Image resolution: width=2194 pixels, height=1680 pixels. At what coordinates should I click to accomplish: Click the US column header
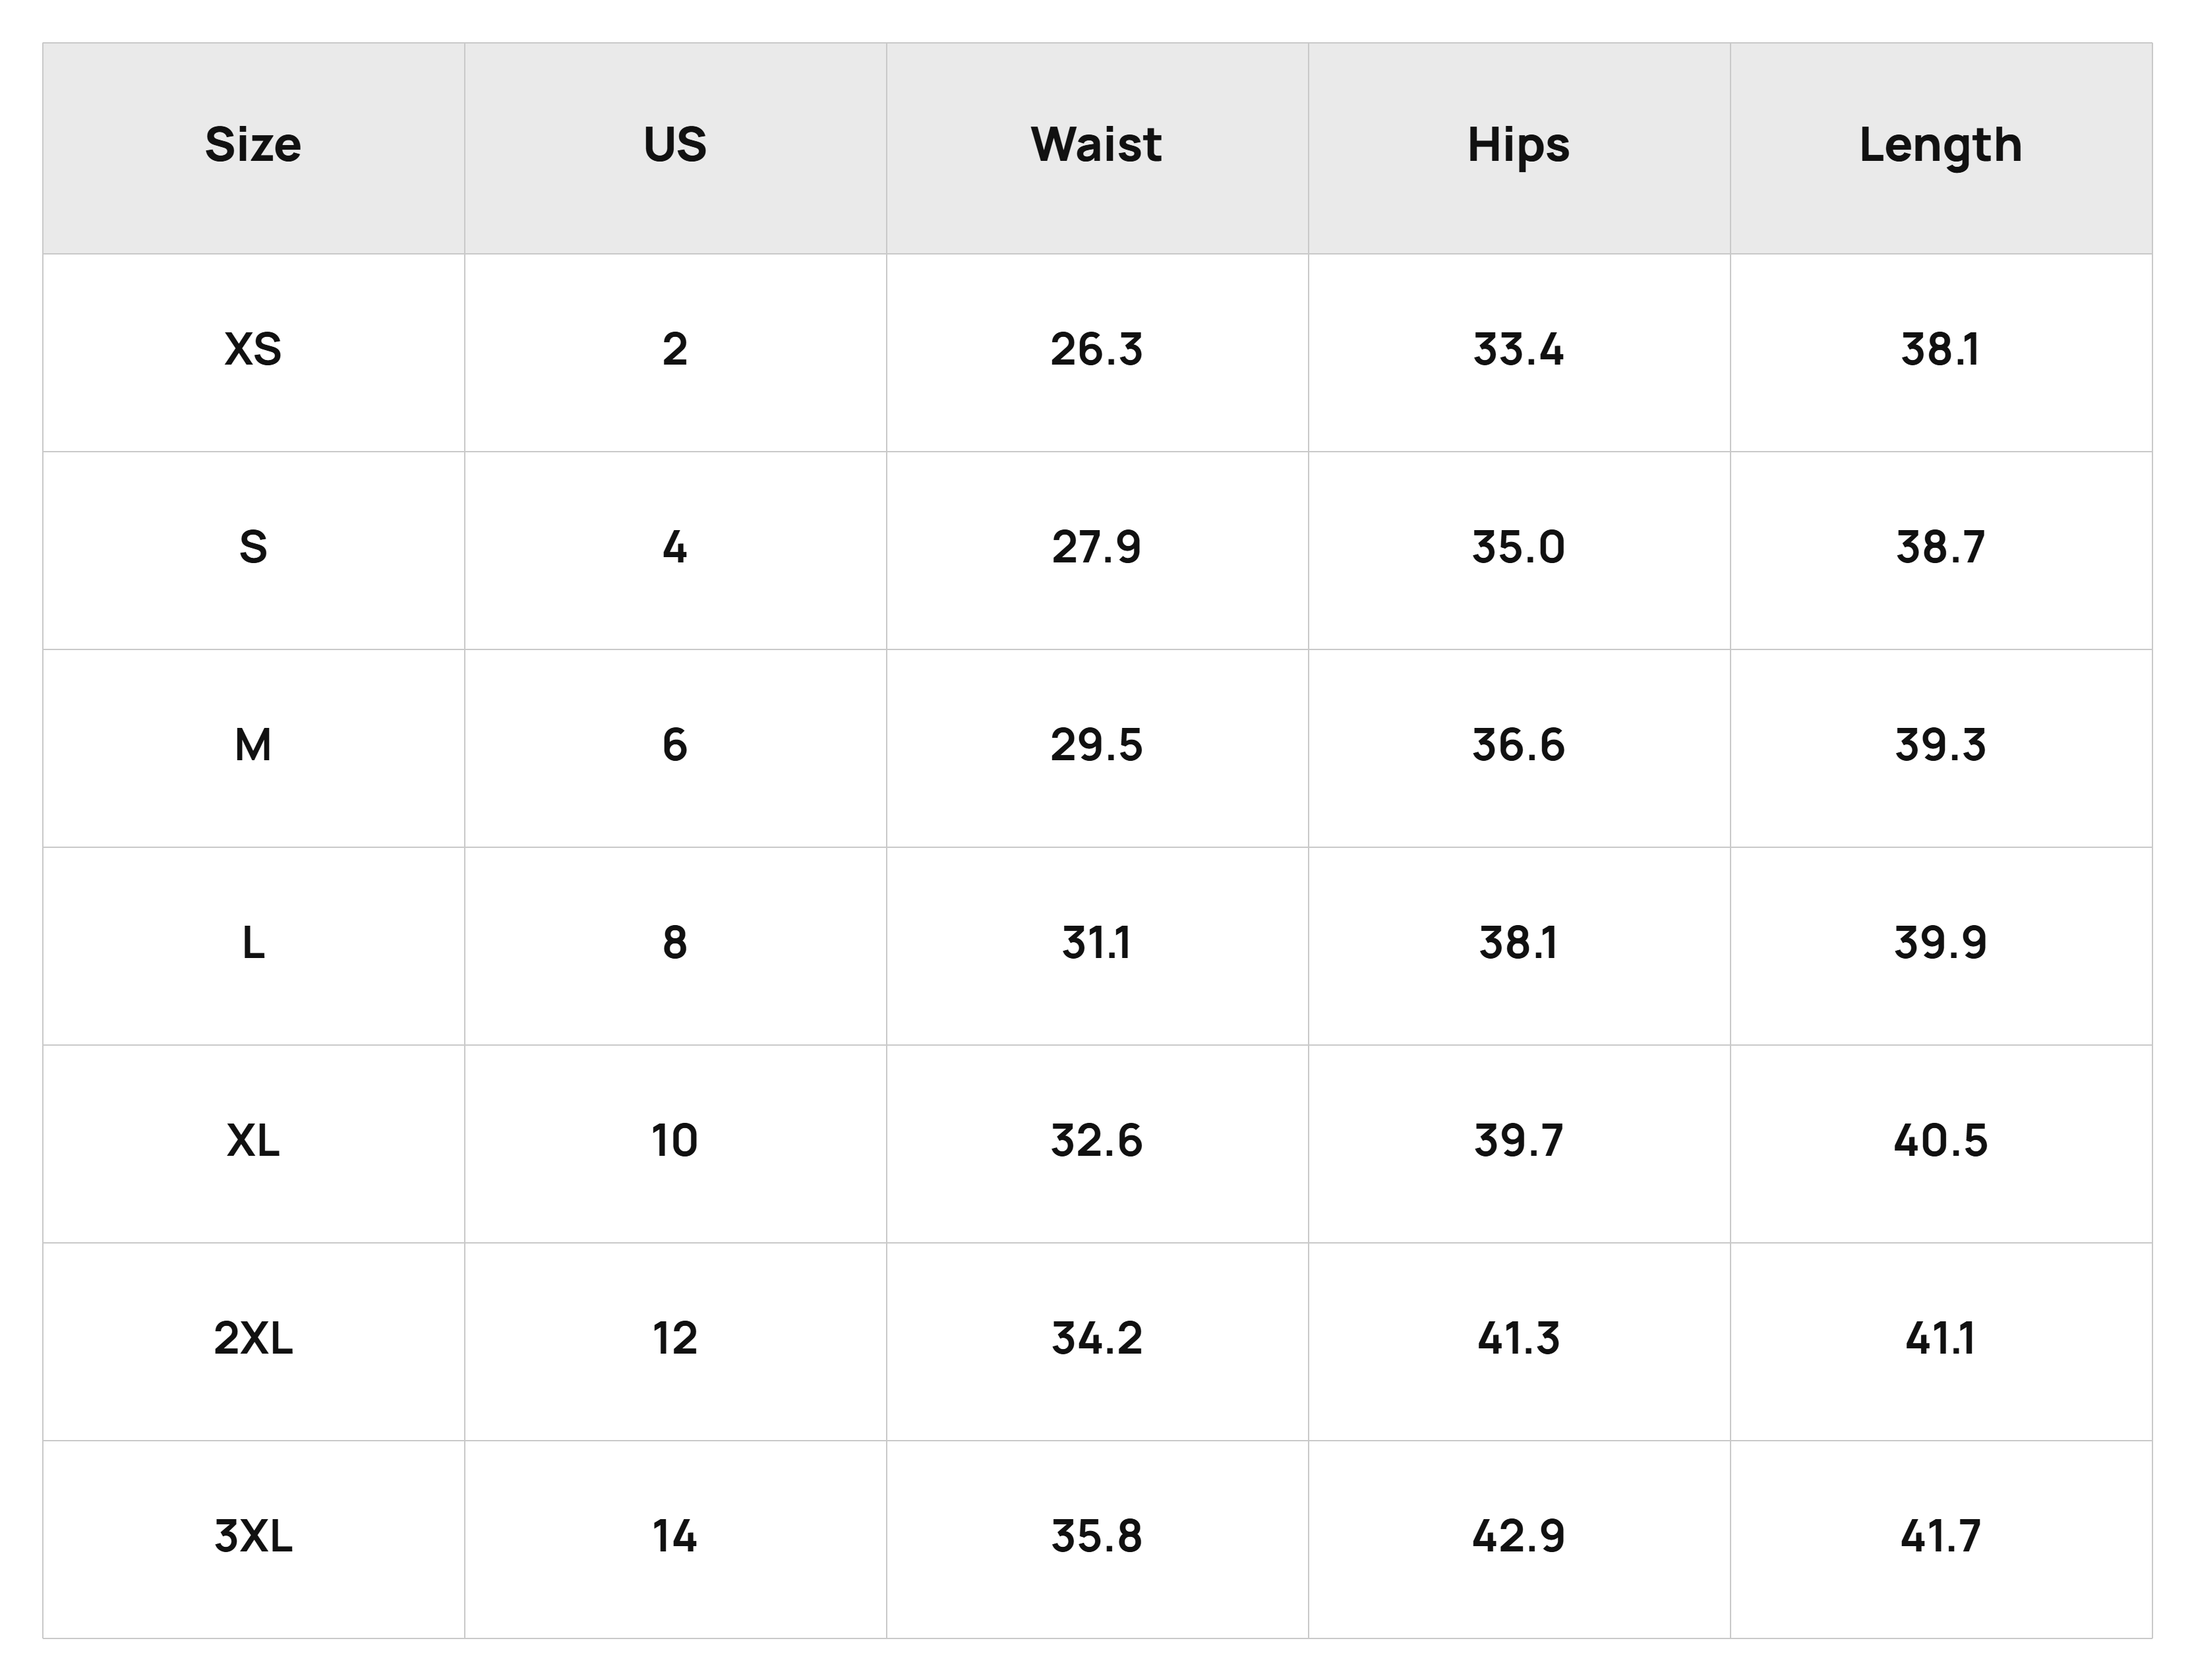coord(675,147)
